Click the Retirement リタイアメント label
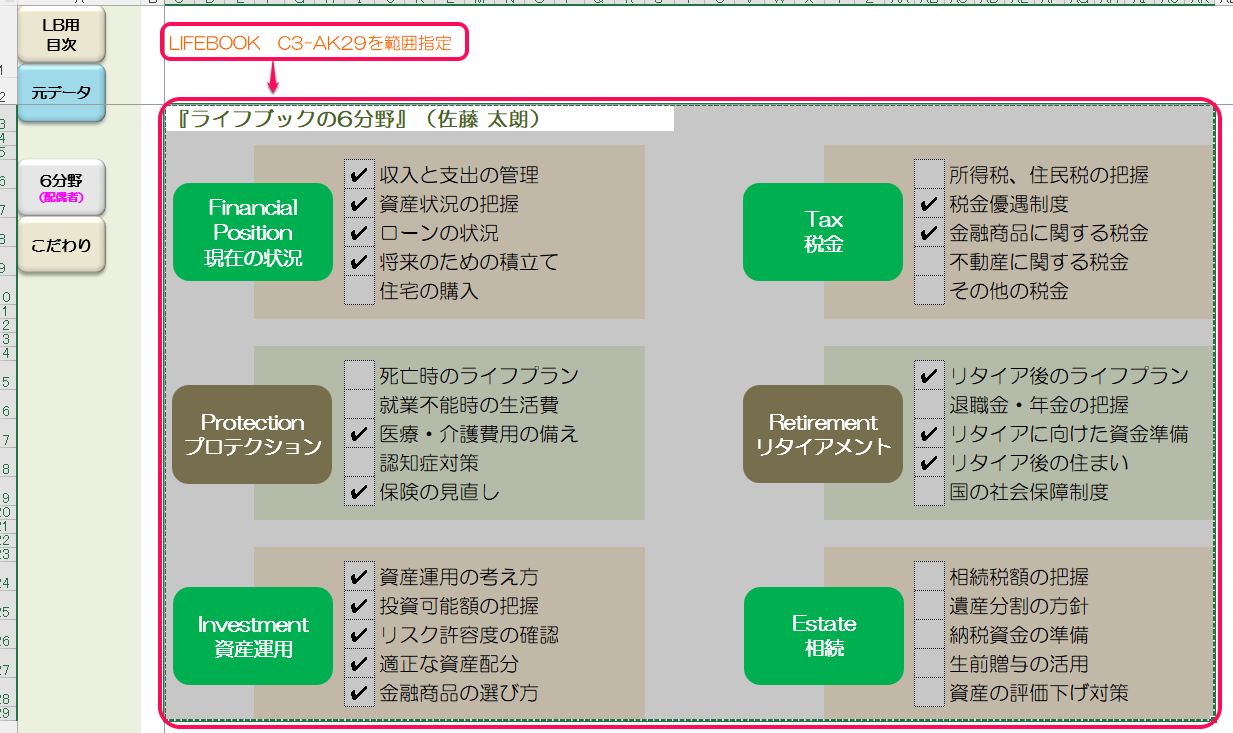1233x733 pixels. pyautogui.click(x=823, y=434)
